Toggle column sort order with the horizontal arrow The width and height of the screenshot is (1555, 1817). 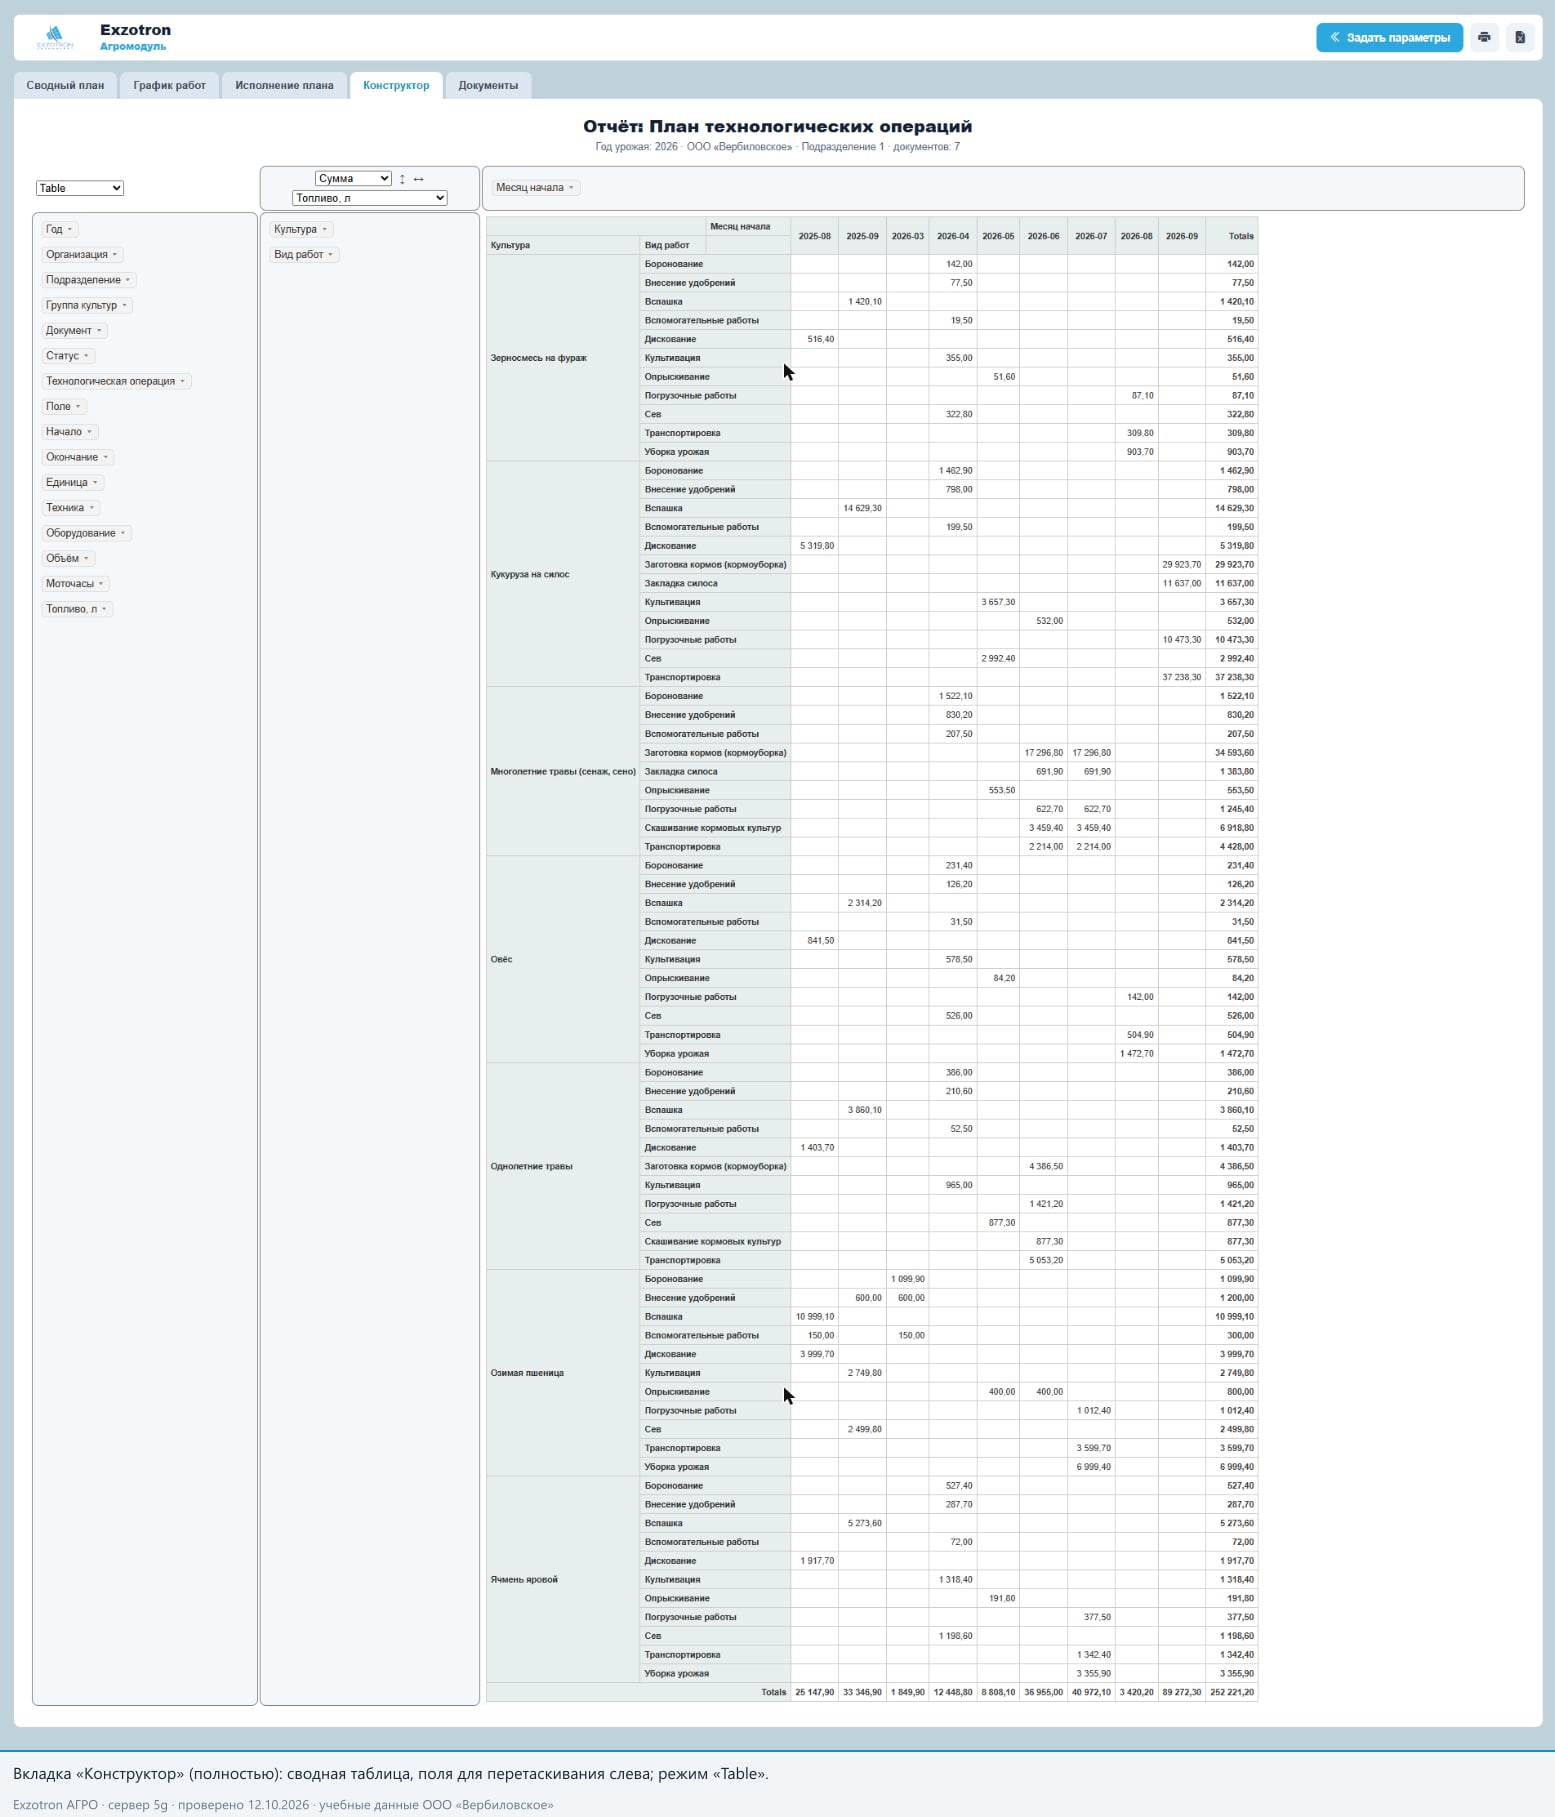tap(419, 179)
